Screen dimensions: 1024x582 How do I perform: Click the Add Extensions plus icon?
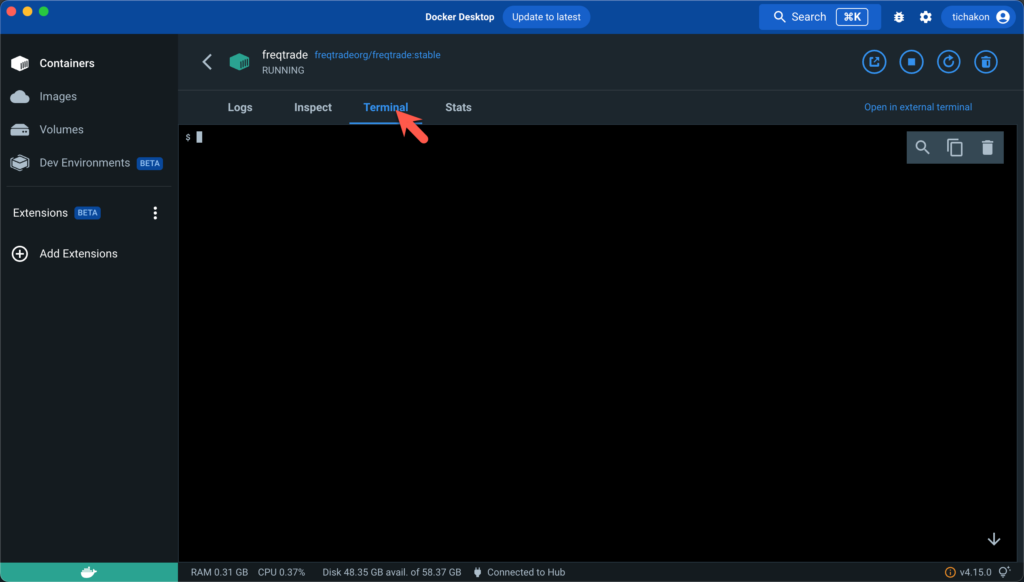(20, 253)
